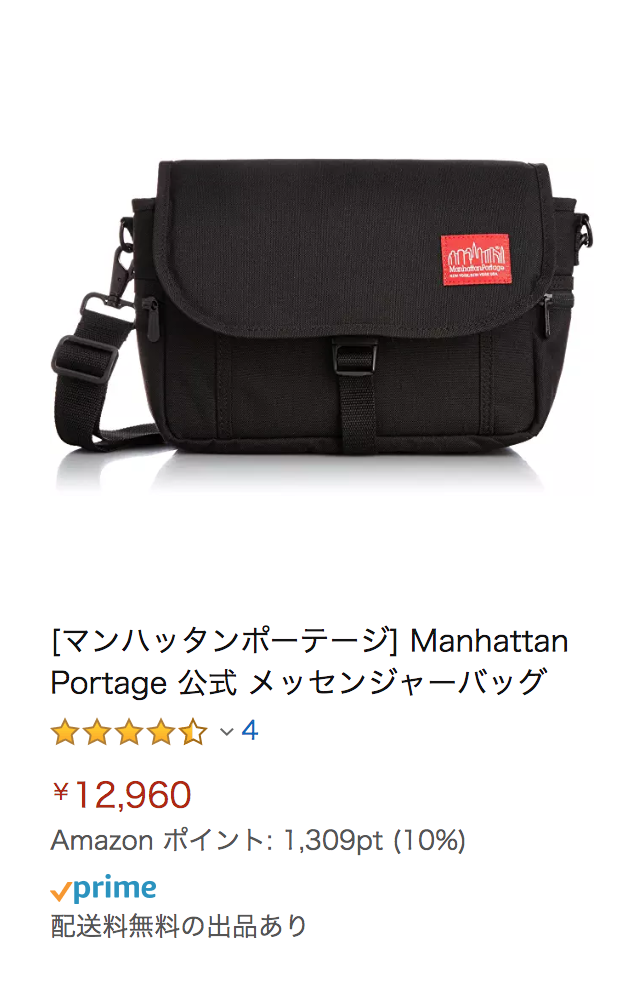Click the first gold rating star
The width and height of the screenshot is (618, 1004).
click(65, 732)
